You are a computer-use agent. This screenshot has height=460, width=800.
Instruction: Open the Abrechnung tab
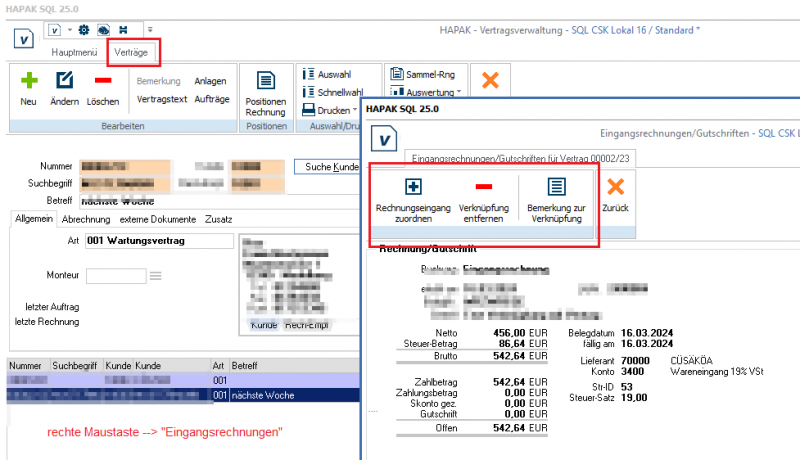tap(86, 218)
